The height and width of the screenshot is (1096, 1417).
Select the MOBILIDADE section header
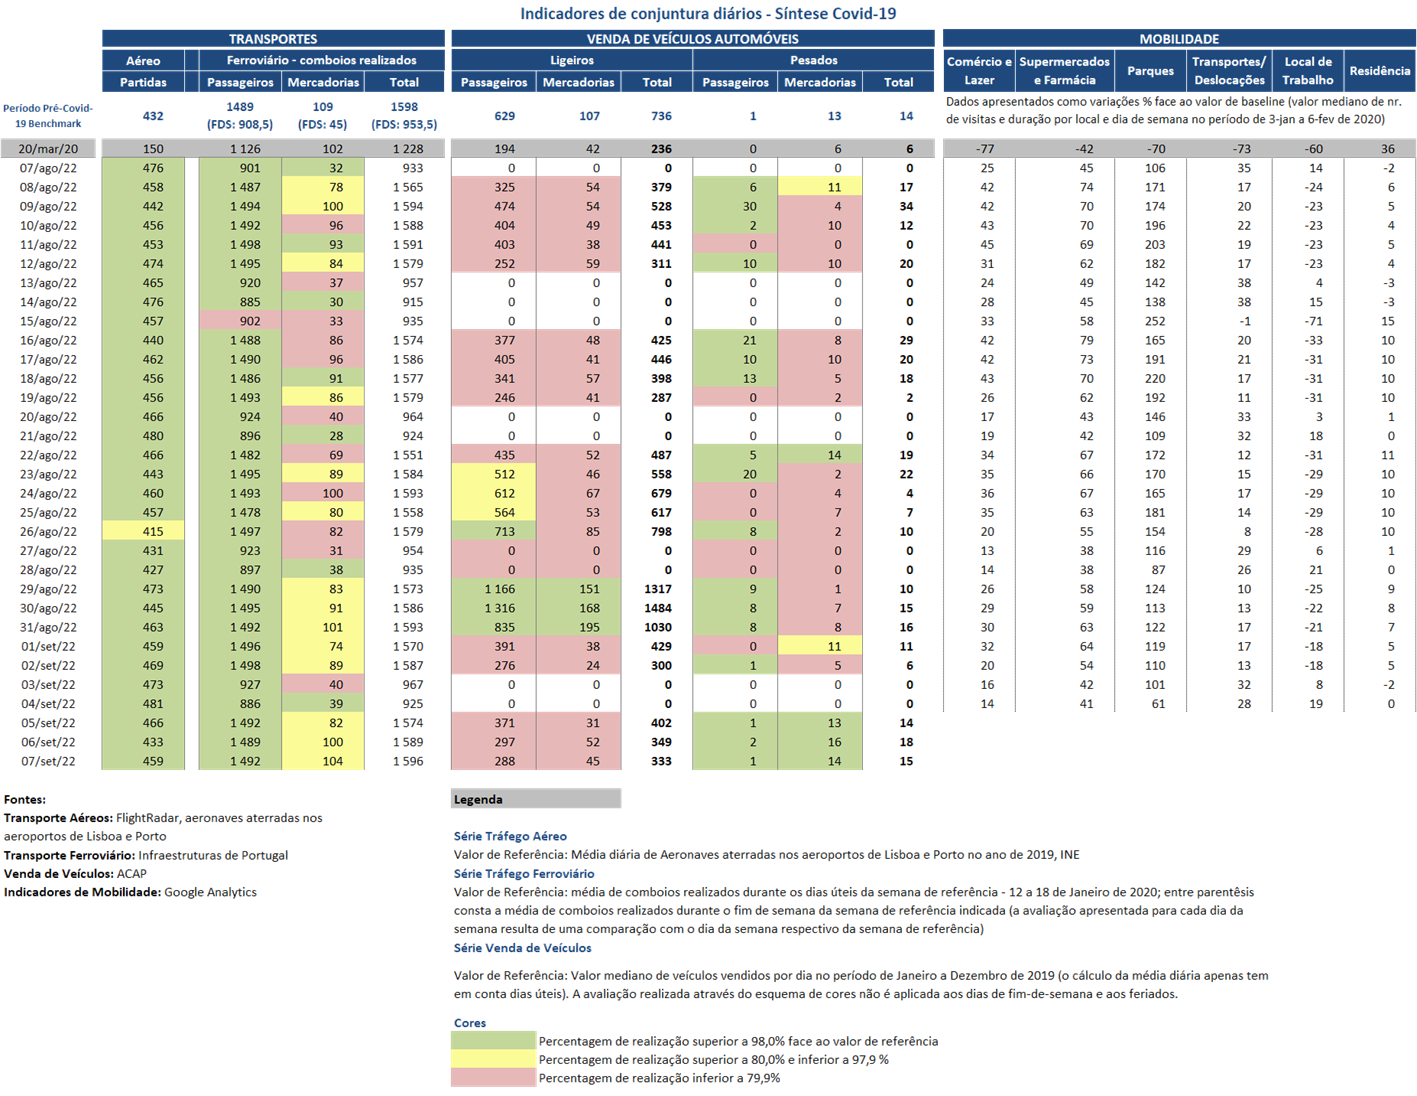(x=1179, y=39)
